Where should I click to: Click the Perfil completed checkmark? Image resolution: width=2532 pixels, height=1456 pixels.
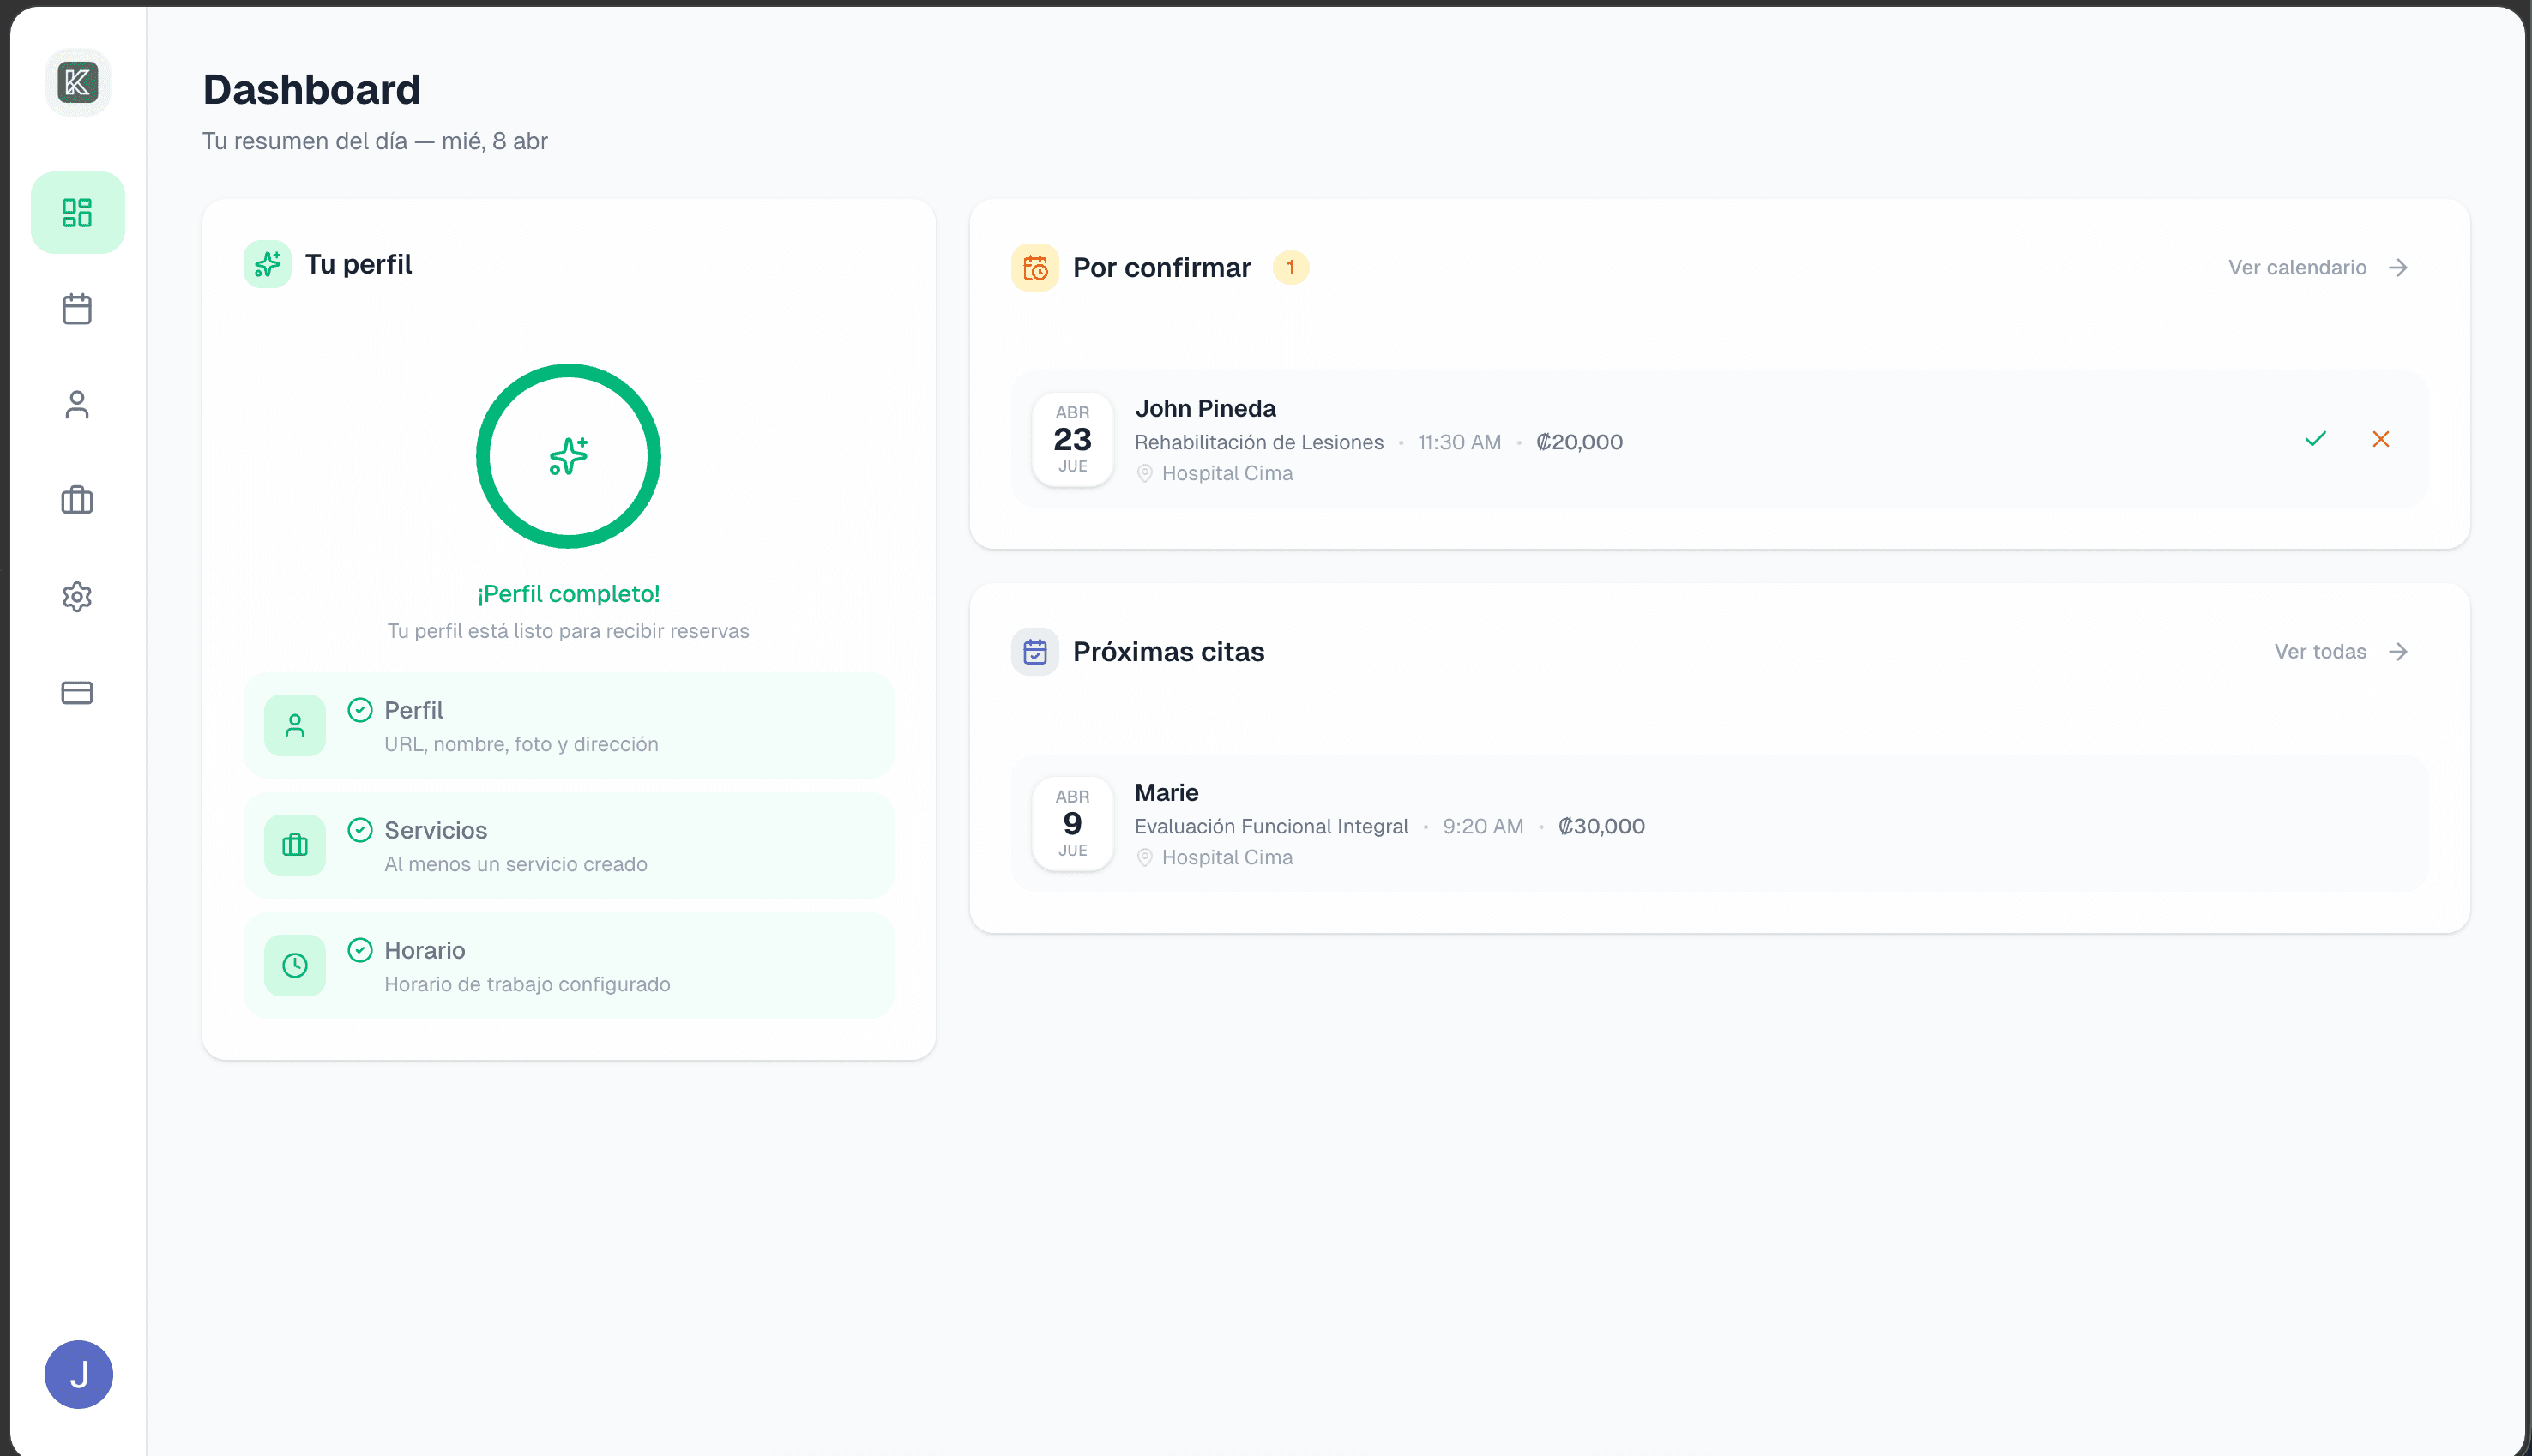(360, 709)
